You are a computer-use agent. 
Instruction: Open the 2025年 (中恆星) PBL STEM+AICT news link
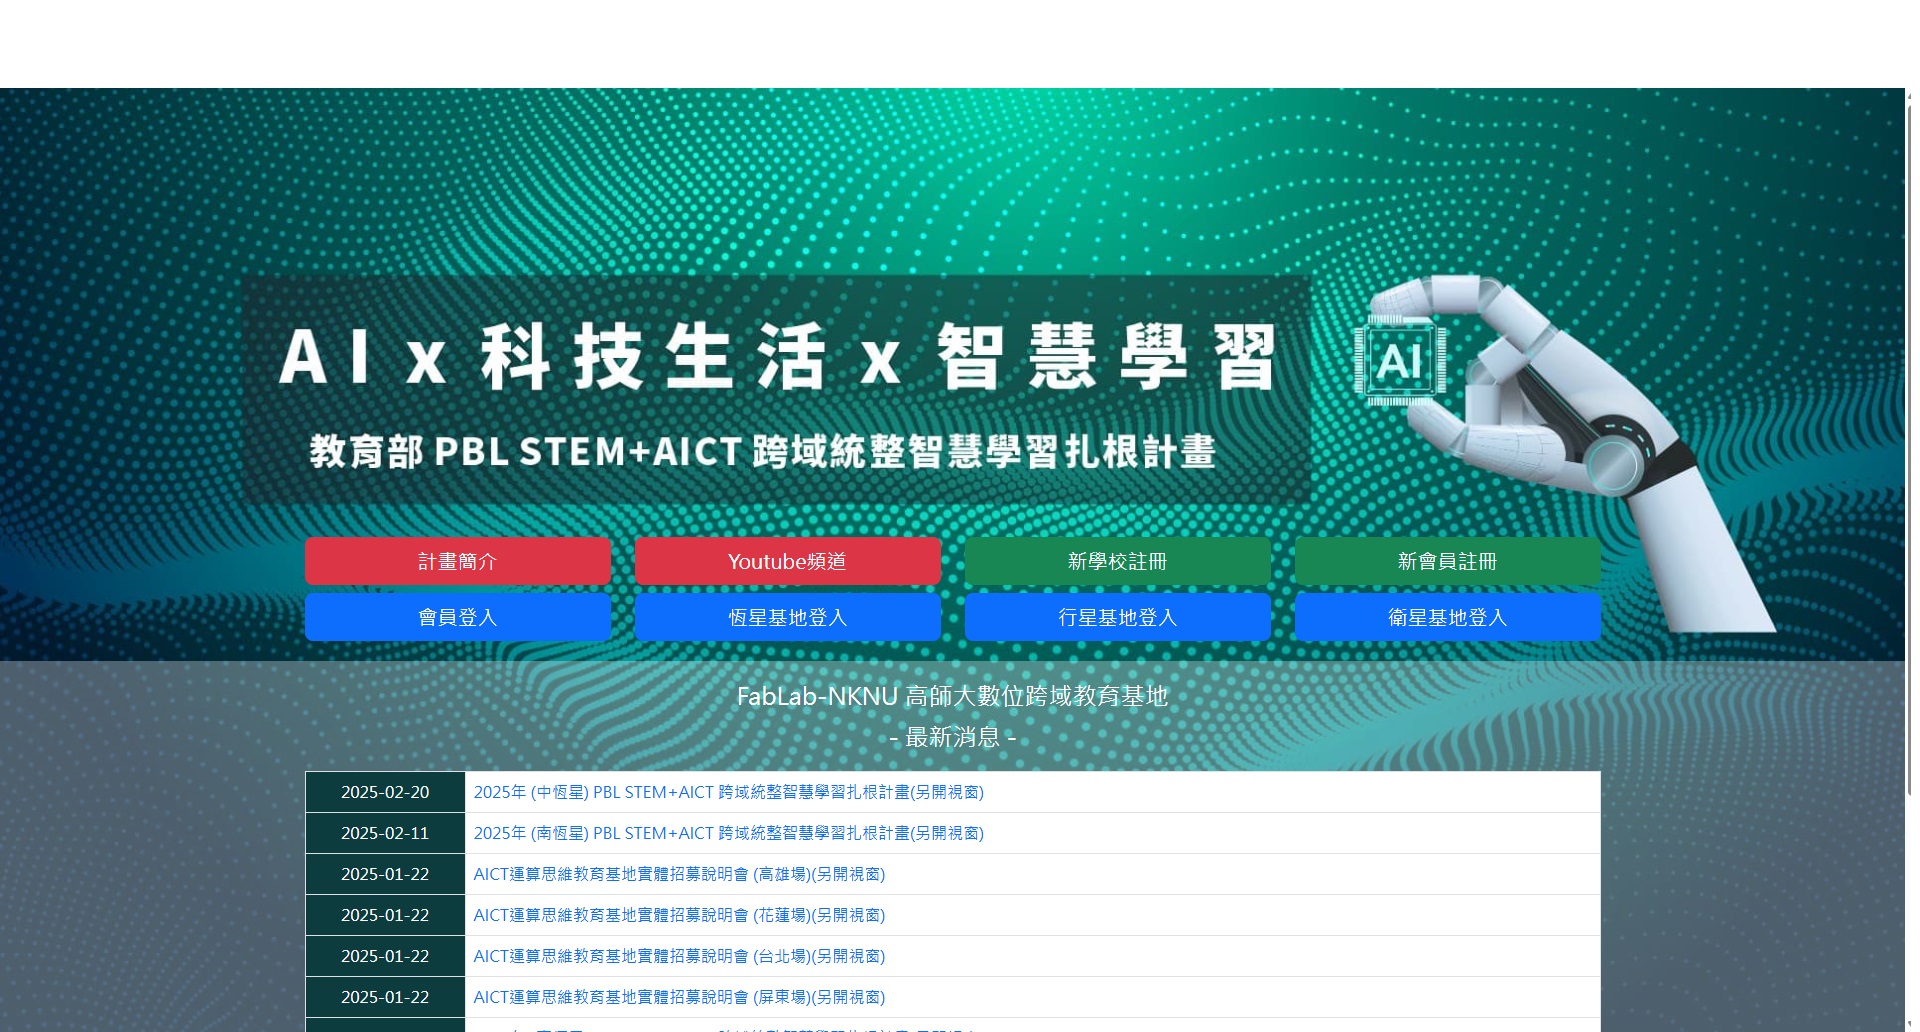tap(728, 792)
